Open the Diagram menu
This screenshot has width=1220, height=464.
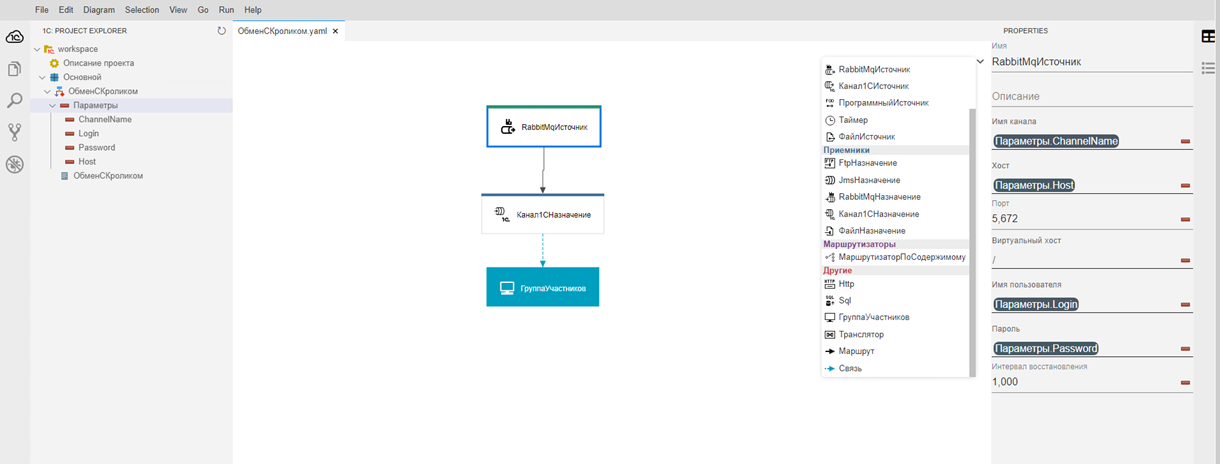[99, 9]
